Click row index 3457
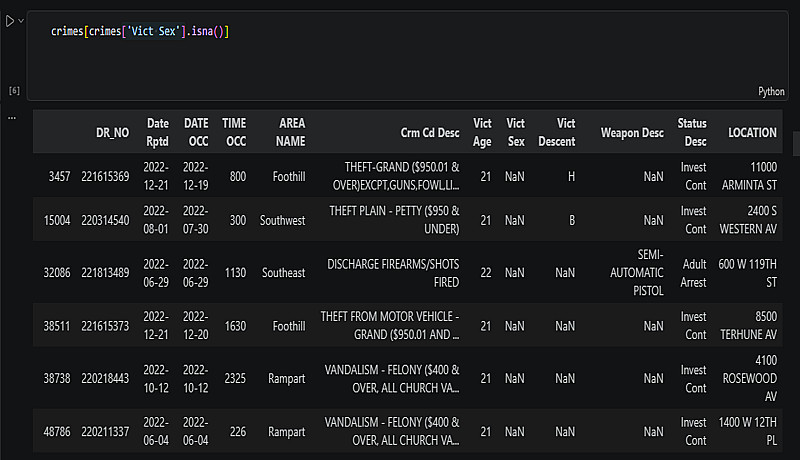Image resolution: width=800 pixels, height=460 pixels. 59,176
